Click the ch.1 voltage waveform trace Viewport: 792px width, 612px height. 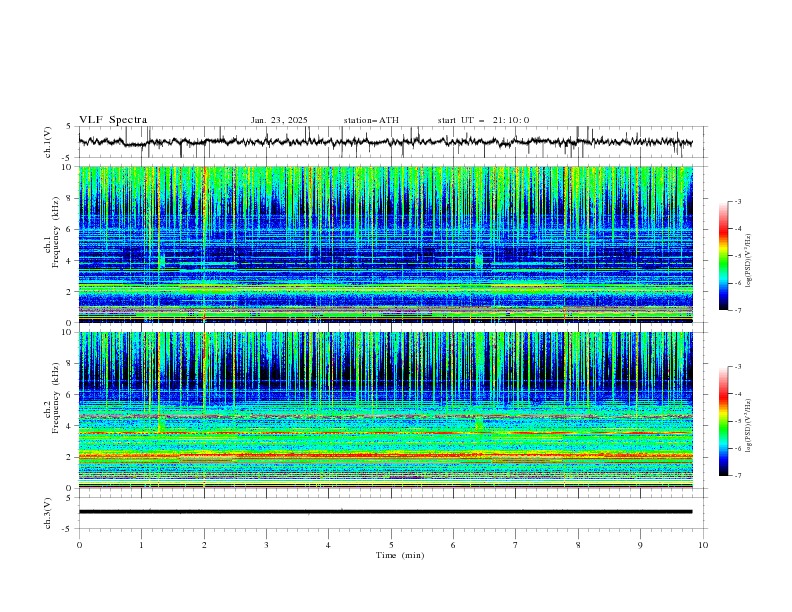(x=385, y=142)
